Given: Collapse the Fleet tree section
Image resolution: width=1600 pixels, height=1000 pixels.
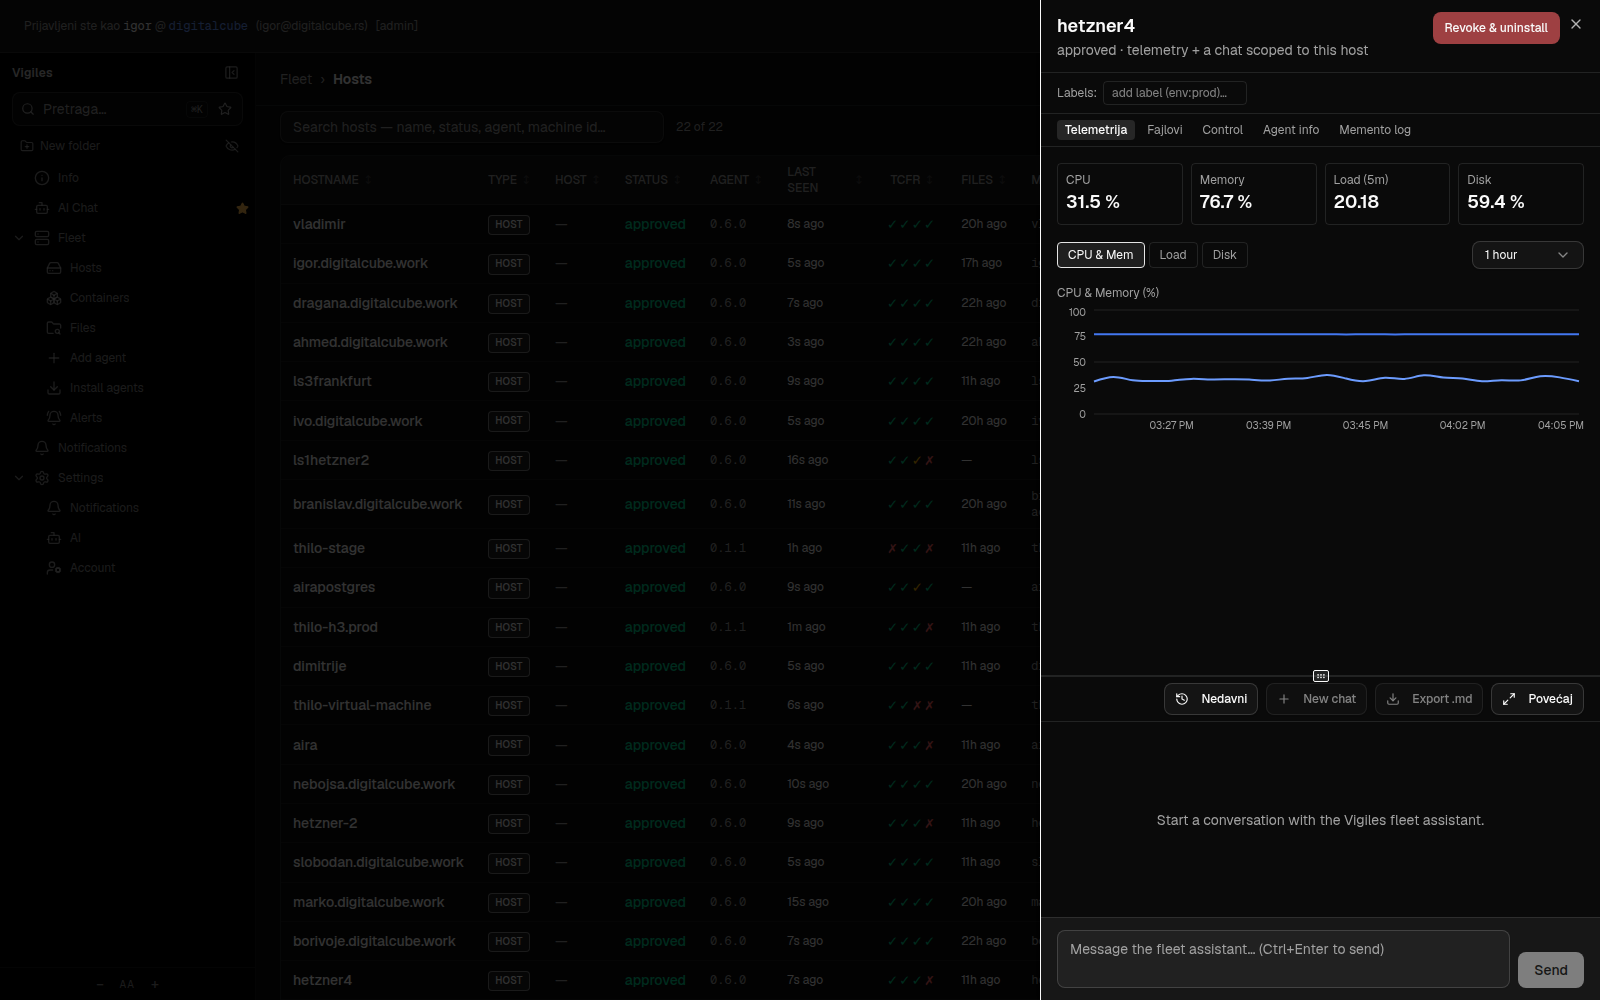Looking at the screenshot, I should 19,238.
